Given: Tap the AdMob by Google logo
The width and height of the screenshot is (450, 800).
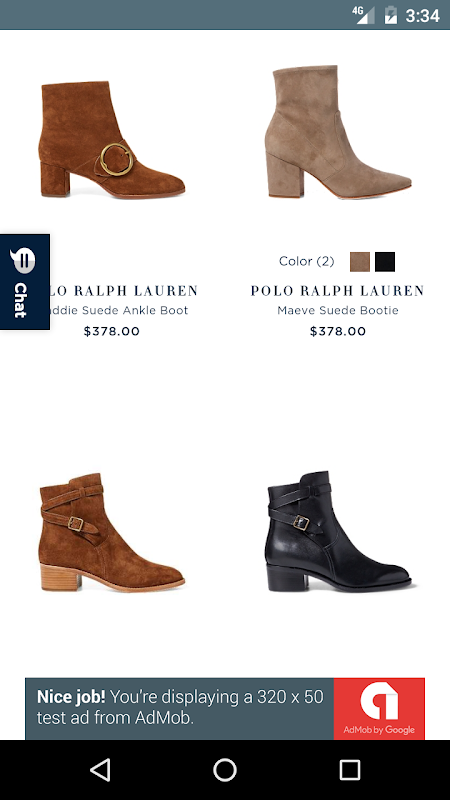Looking at the screenshot, I should pos(379,709).
